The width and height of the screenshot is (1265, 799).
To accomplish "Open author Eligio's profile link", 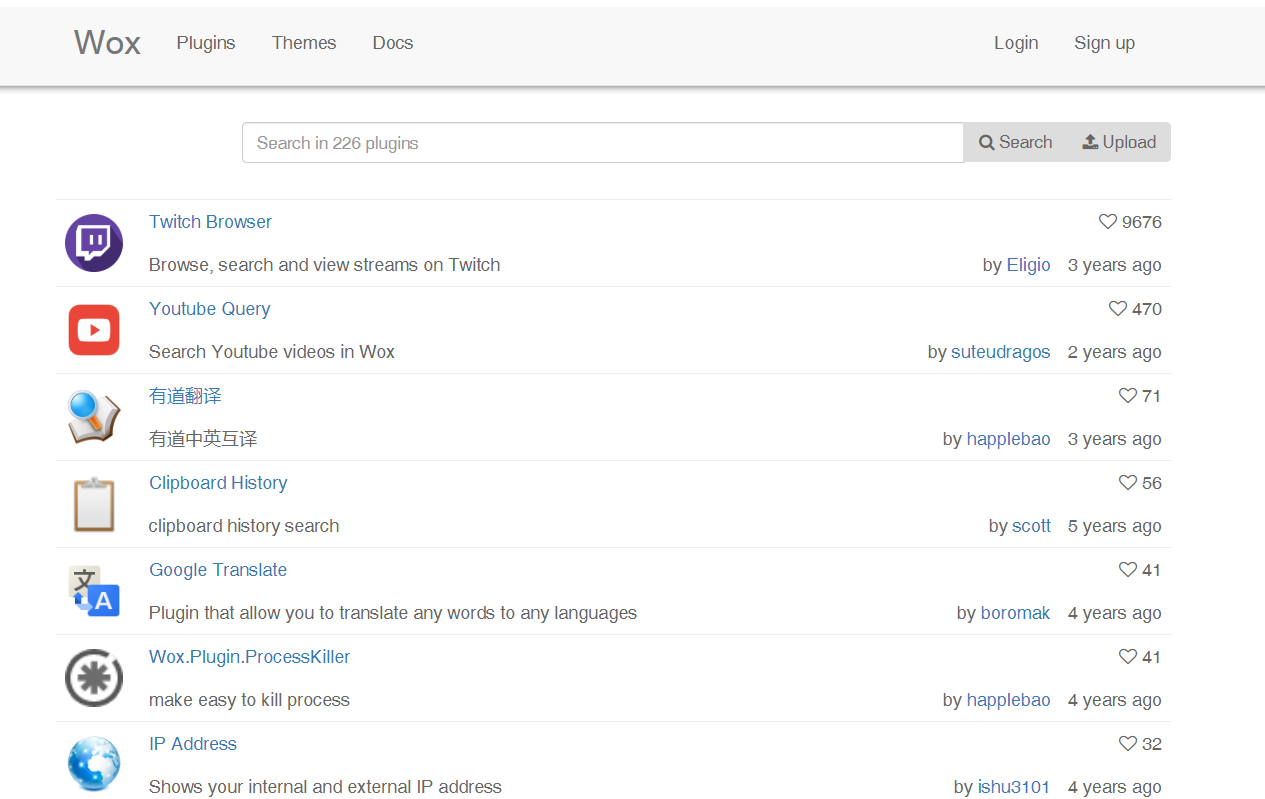I will 1028,265.
